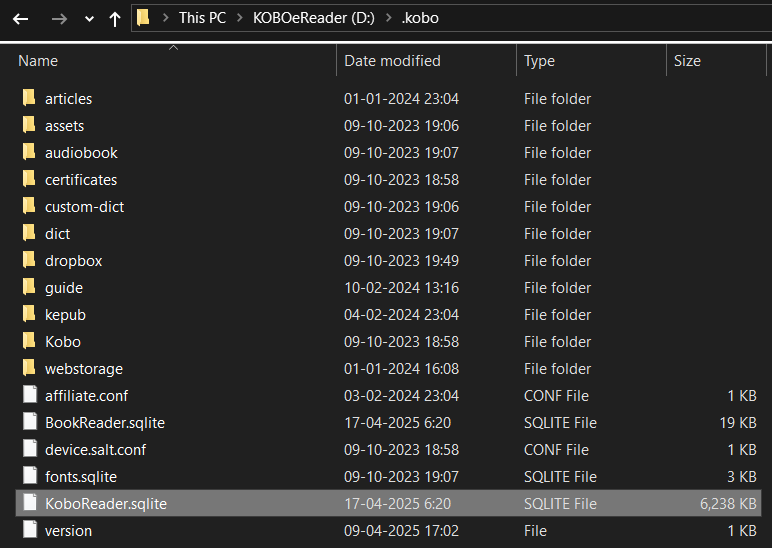Image resolution: width=772 pixels, height=548 pixels.
Task: Expand the chevron after KOBOeReader (D:)
Action: (x=389, y=18)
